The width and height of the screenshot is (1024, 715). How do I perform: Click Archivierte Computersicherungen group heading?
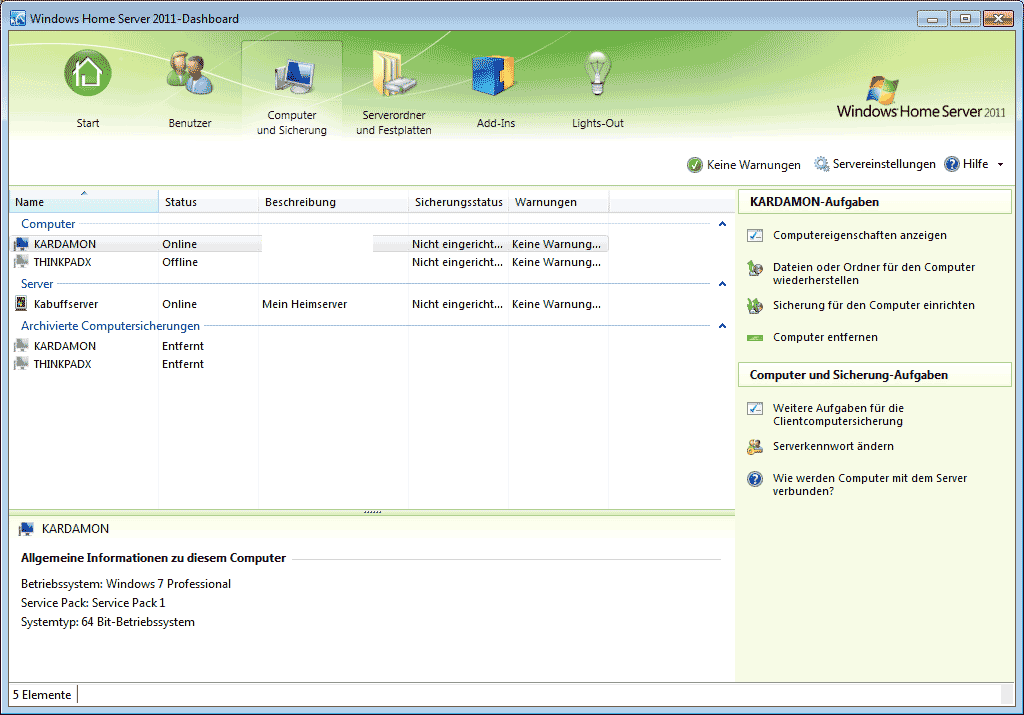pos(110,325)
